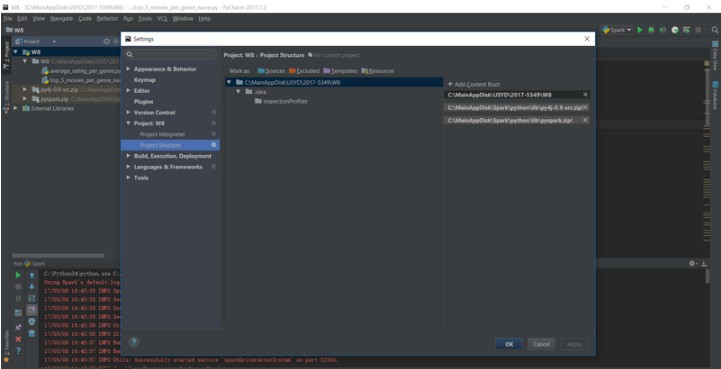Click the magnifier Search Everywhere icon

[x=715, y=30]
